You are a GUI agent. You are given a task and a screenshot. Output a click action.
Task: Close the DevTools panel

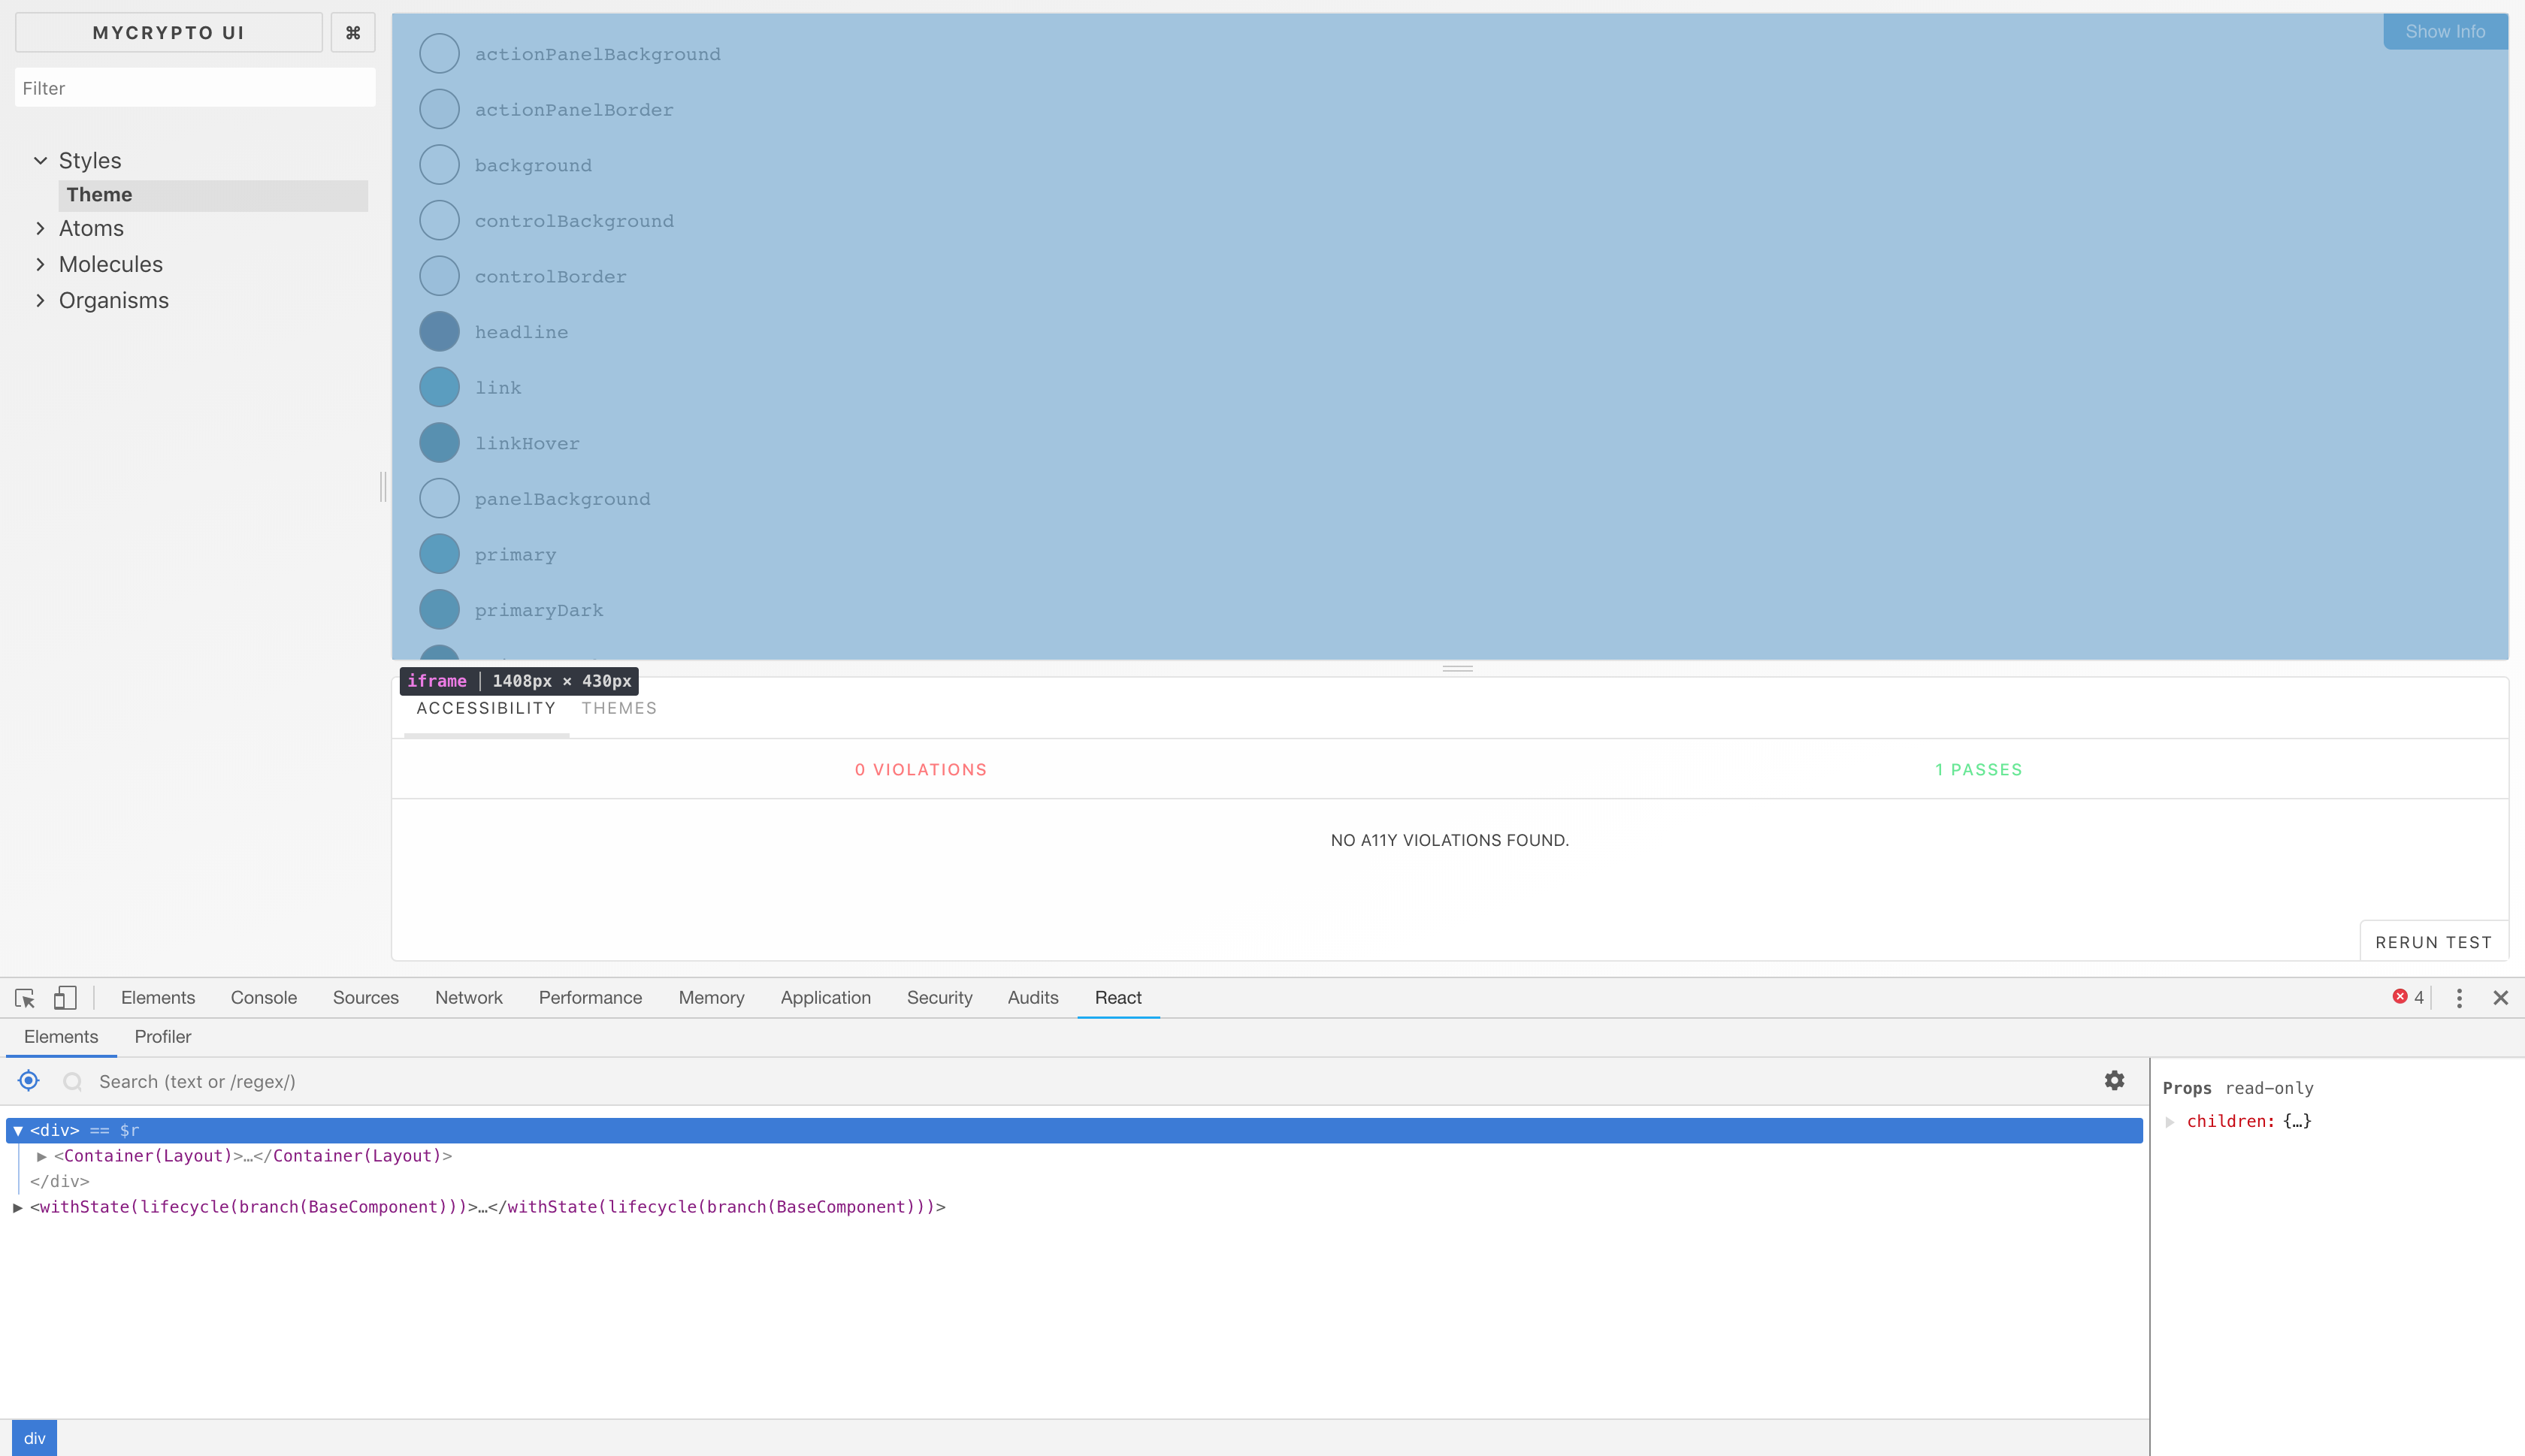click(2500, 997)
